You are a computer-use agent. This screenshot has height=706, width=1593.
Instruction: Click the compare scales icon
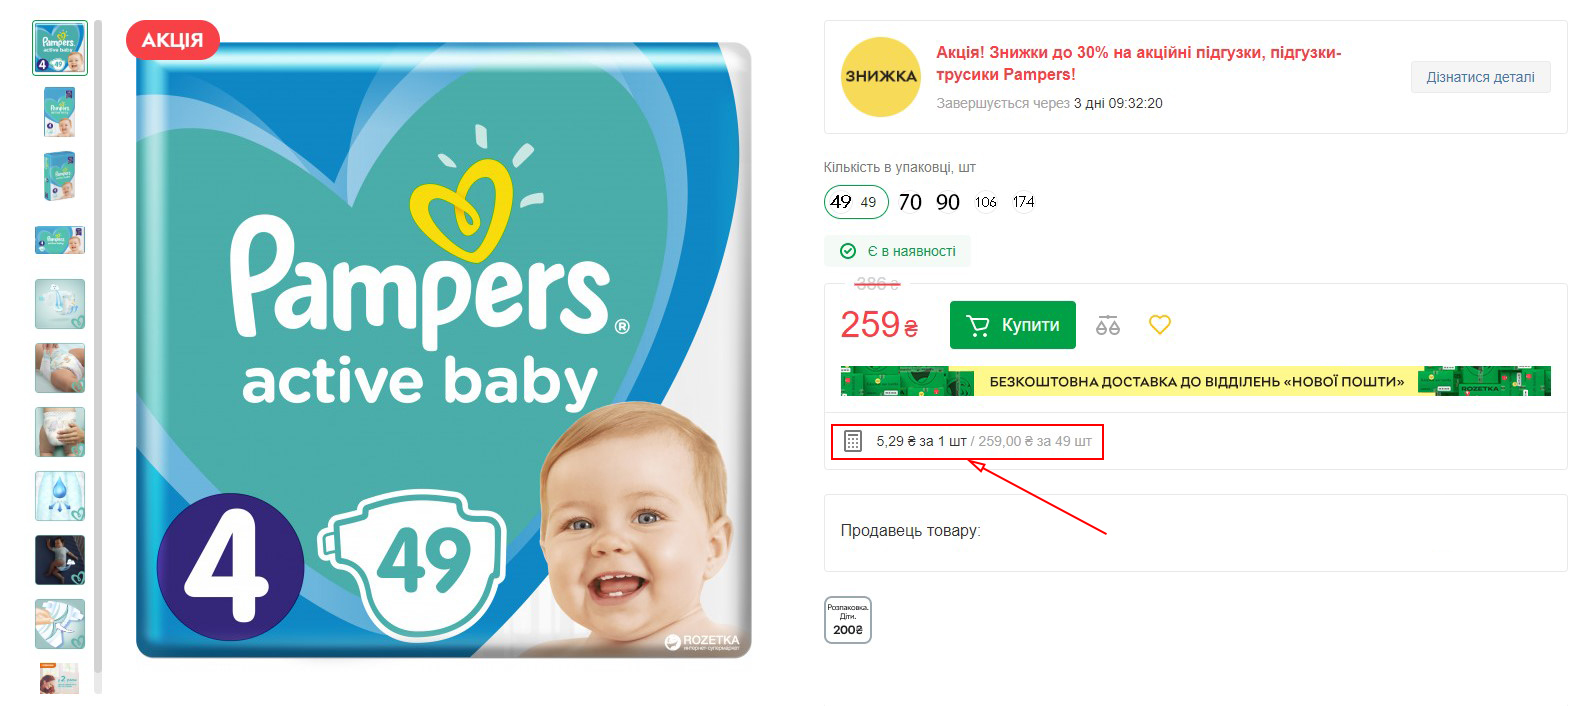pyautogui.click(x=1108, y=325)
